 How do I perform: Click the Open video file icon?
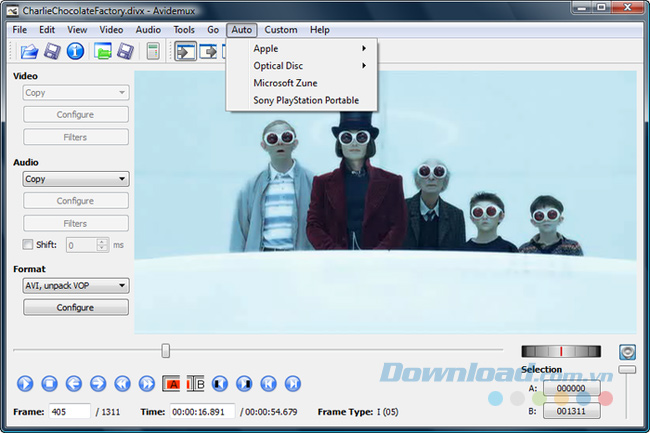click(29, 52)
